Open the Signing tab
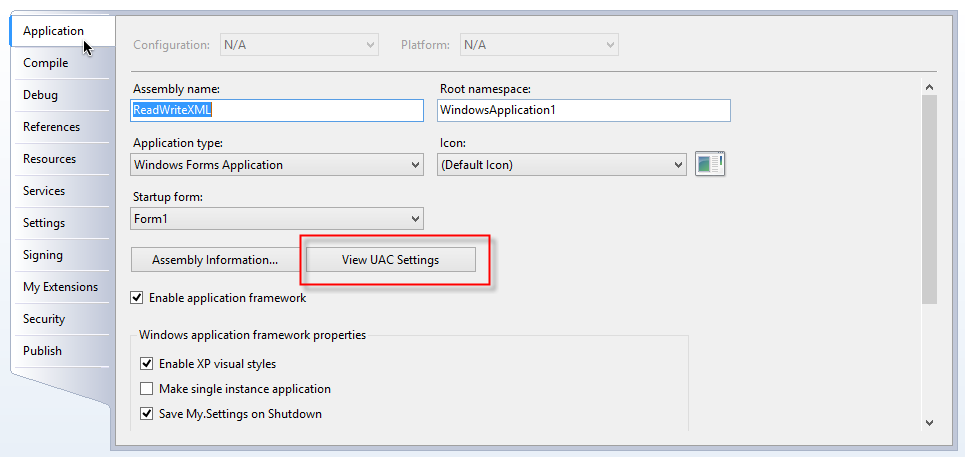This screenshot has width=965, height=457. pyautogui.click(x=43, y=255)
